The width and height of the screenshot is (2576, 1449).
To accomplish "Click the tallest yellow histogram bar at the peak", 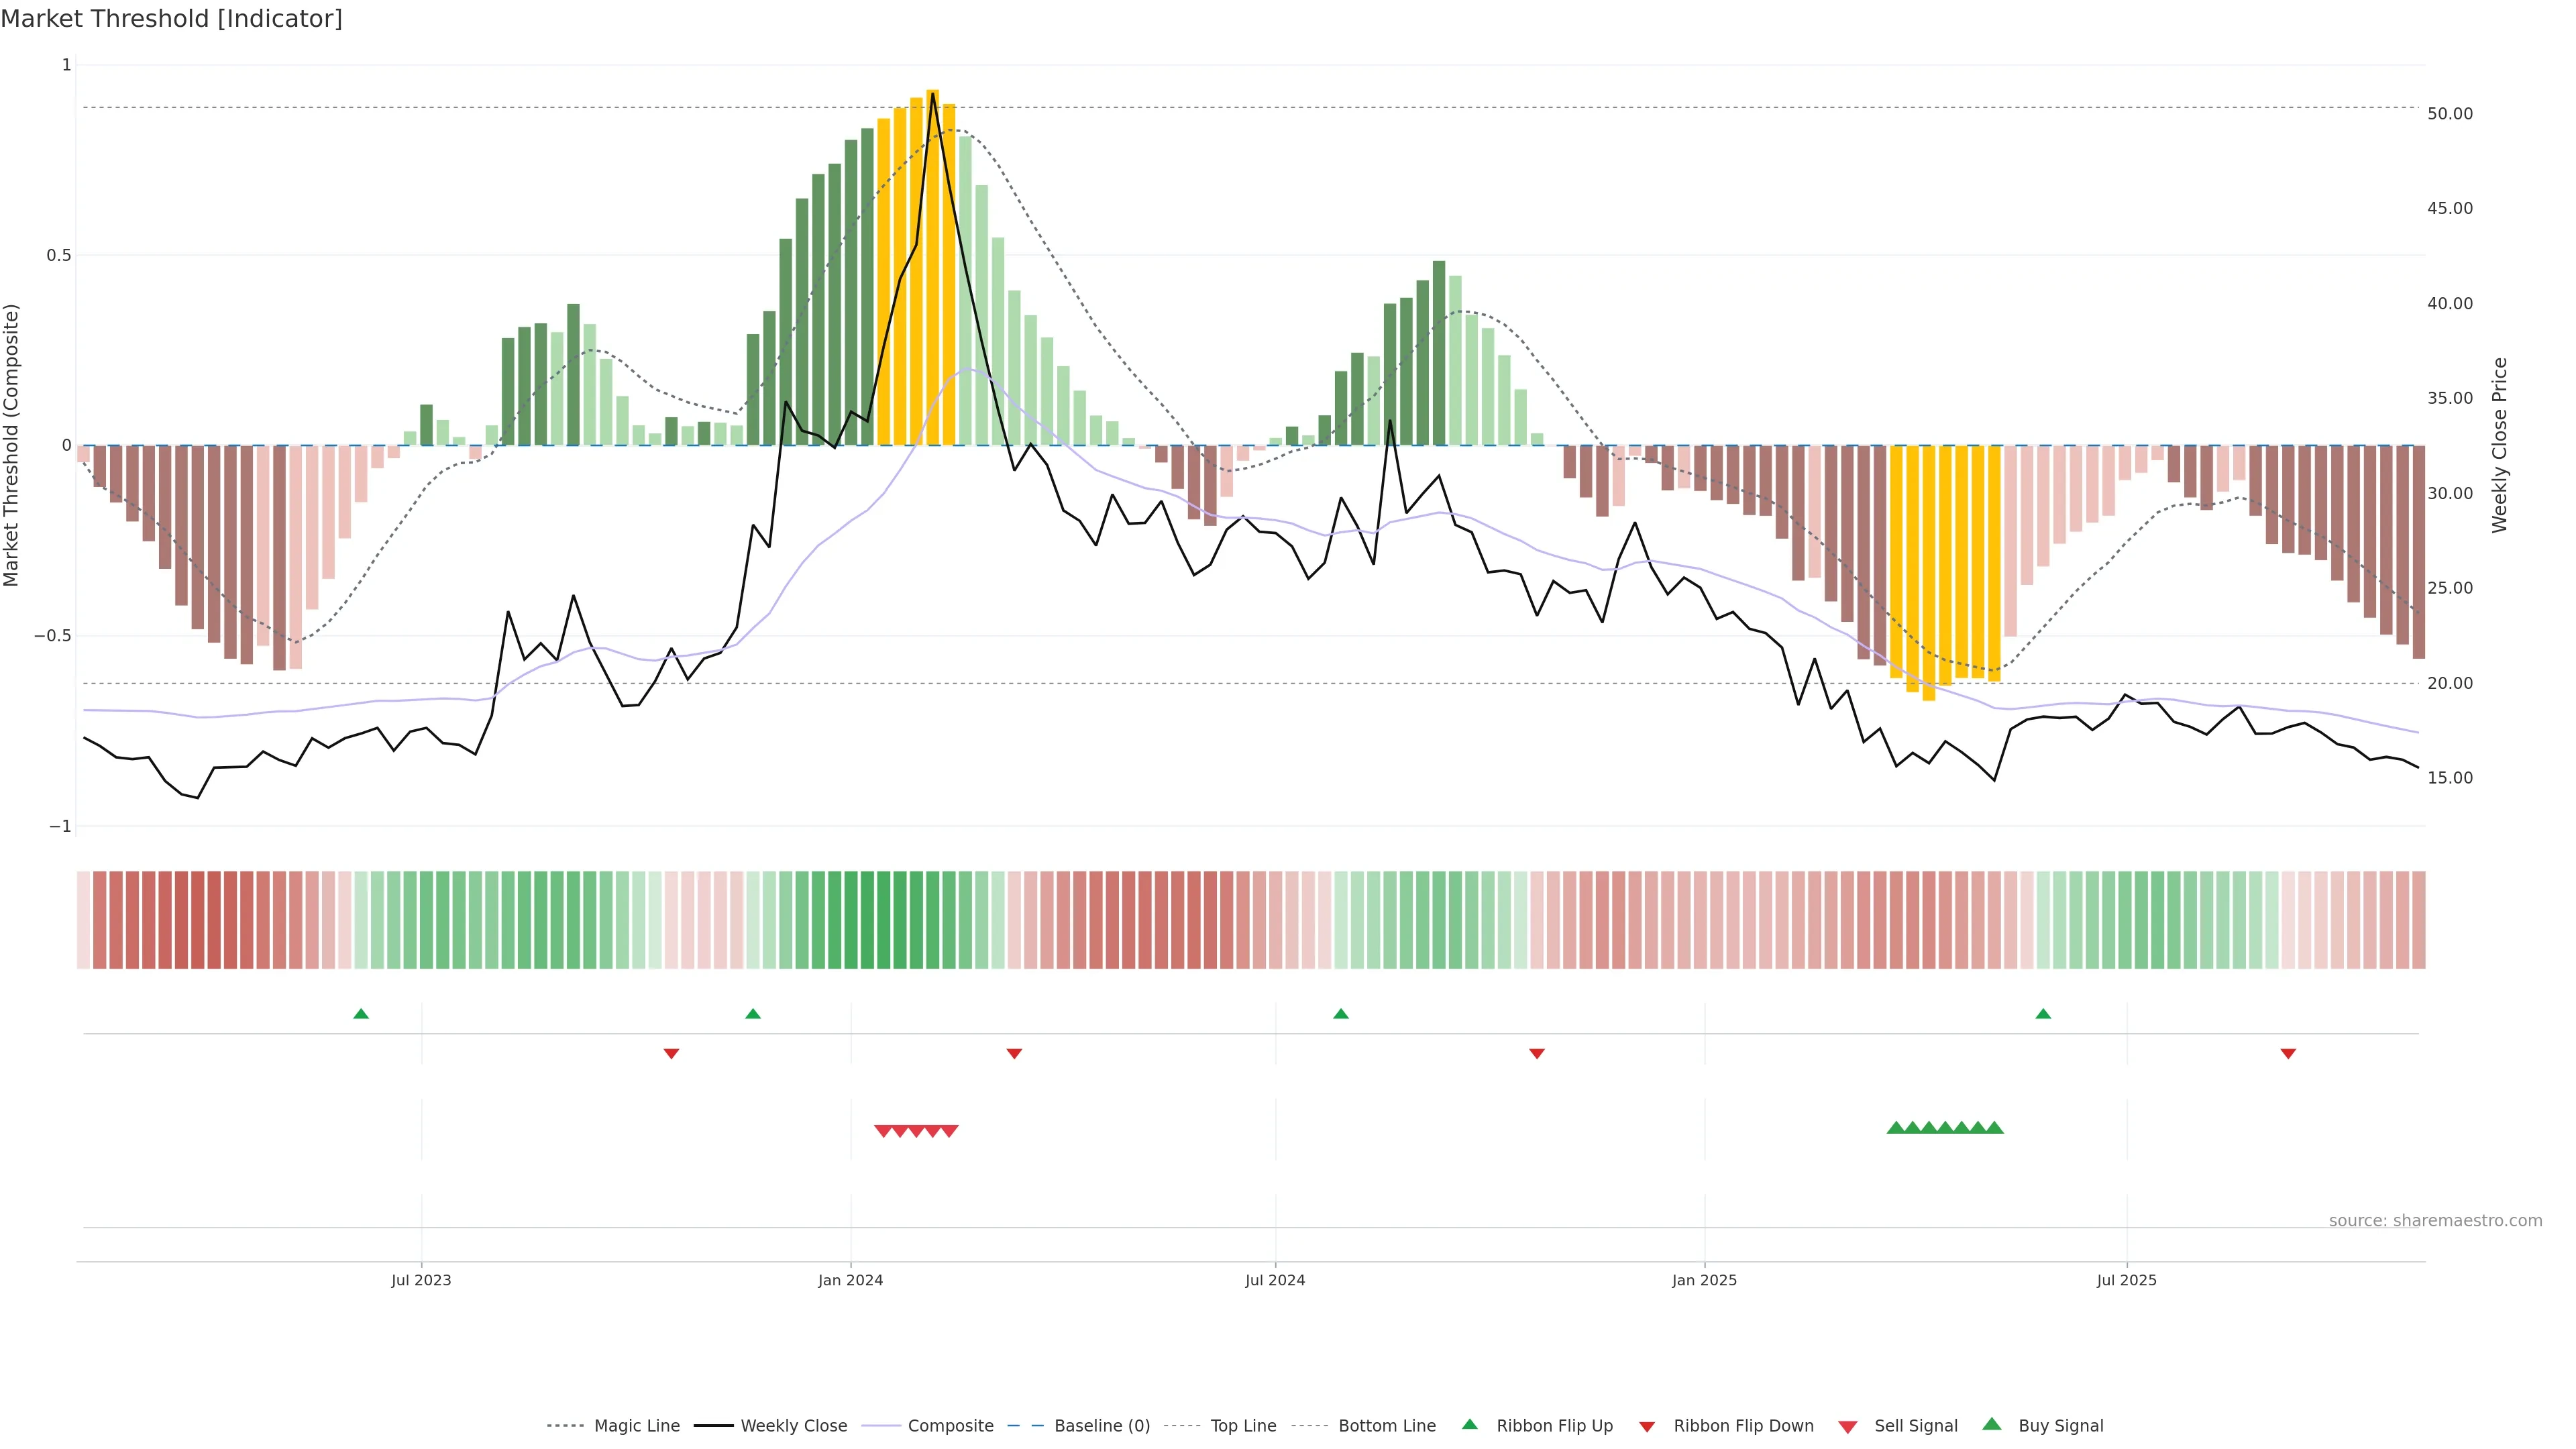I will (932, 268).
